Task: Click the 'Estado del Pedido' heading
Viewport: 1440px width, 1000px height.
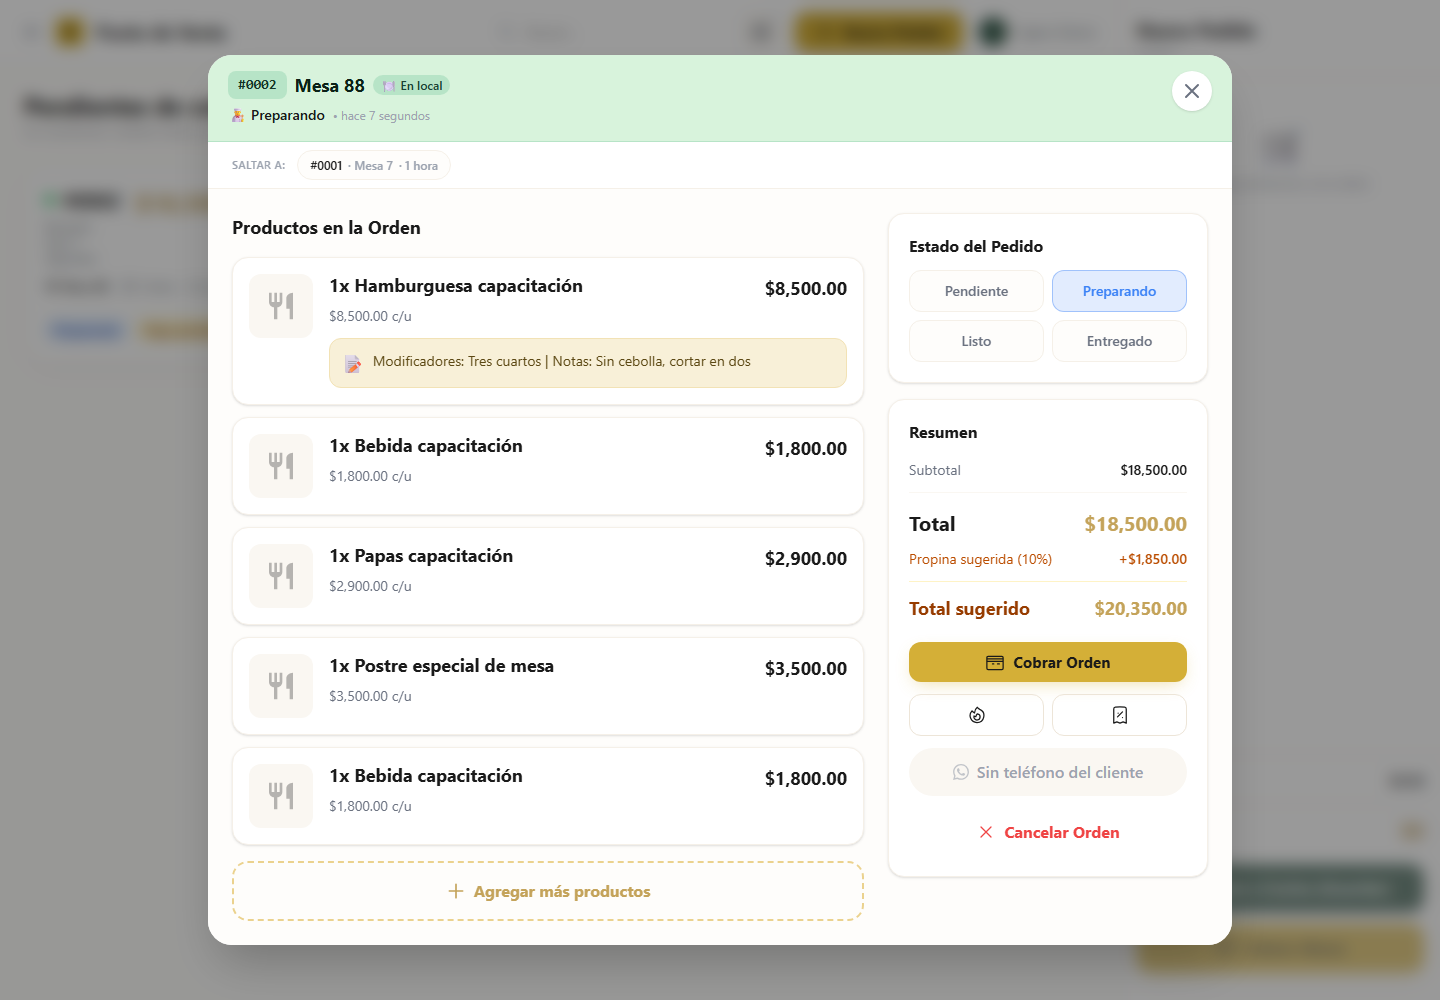Action: 976,246
